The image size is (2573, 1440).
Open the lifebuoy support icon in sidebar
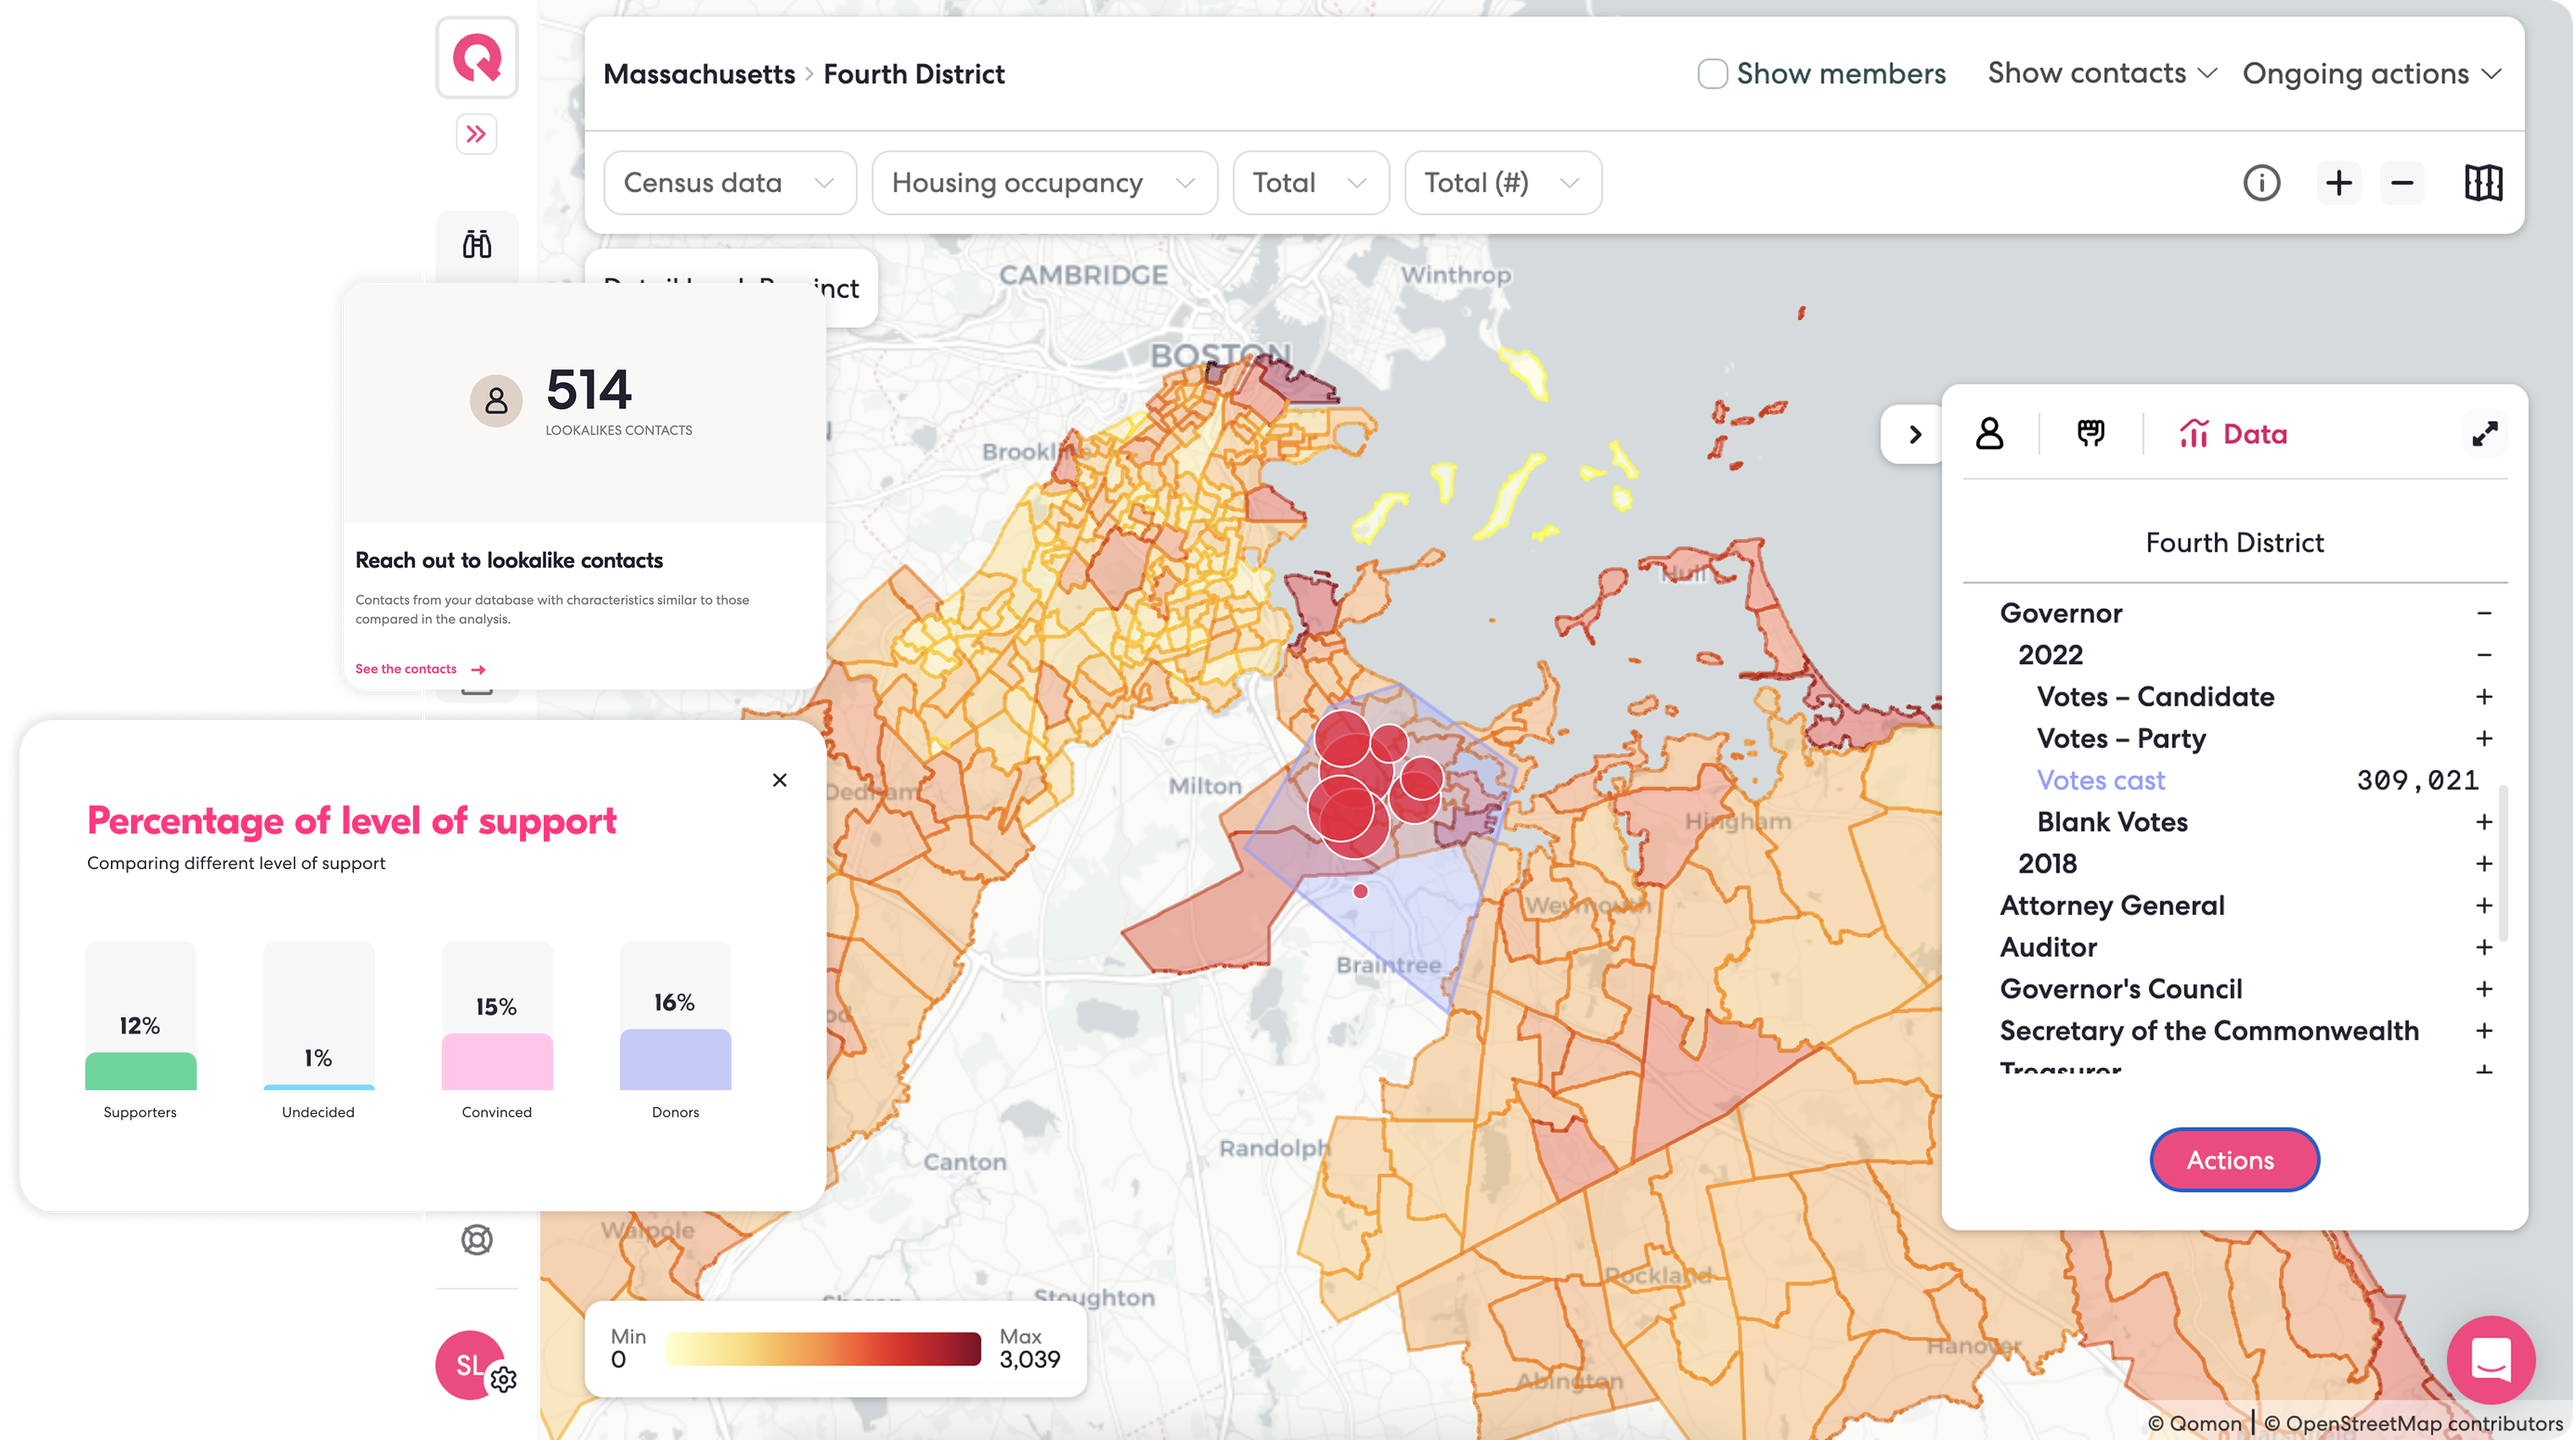[477, 1240]
